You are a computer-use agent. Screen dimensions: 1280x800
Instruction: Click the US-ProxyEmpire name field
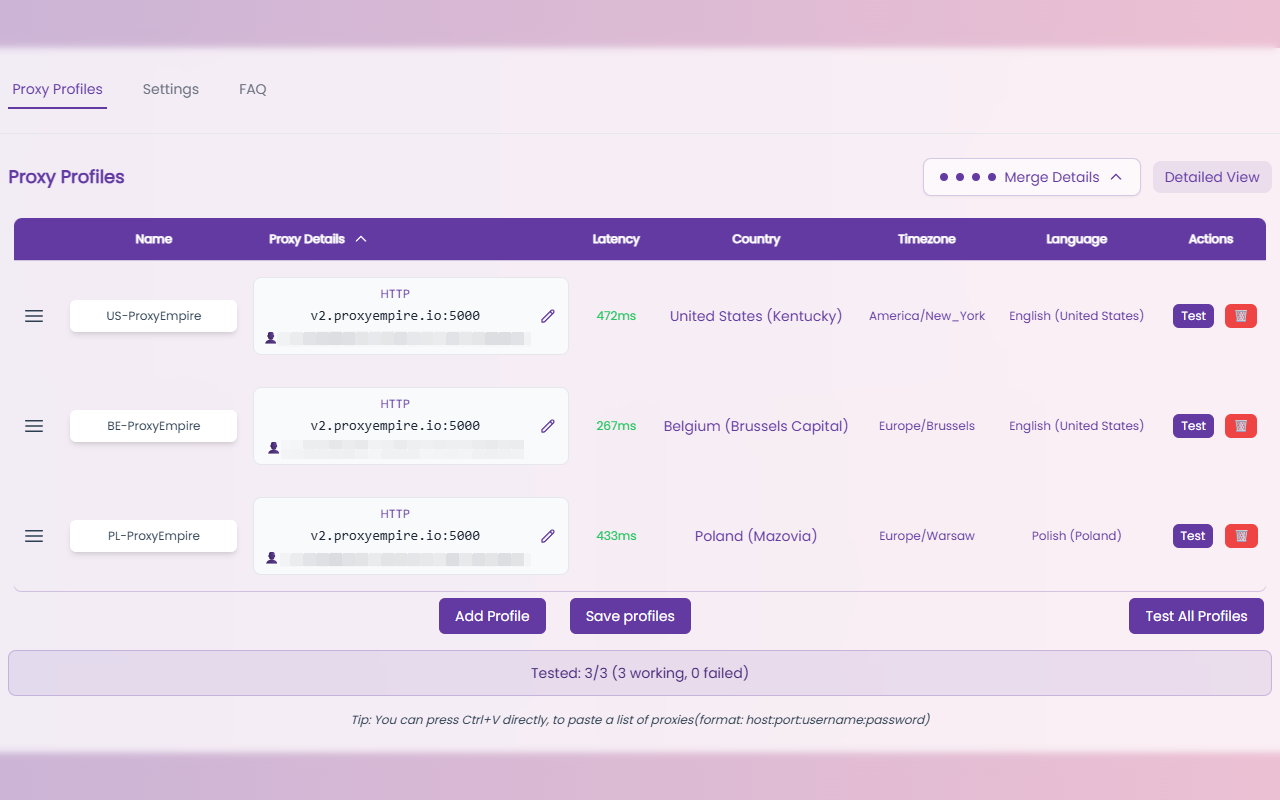[x=153, y=316]
